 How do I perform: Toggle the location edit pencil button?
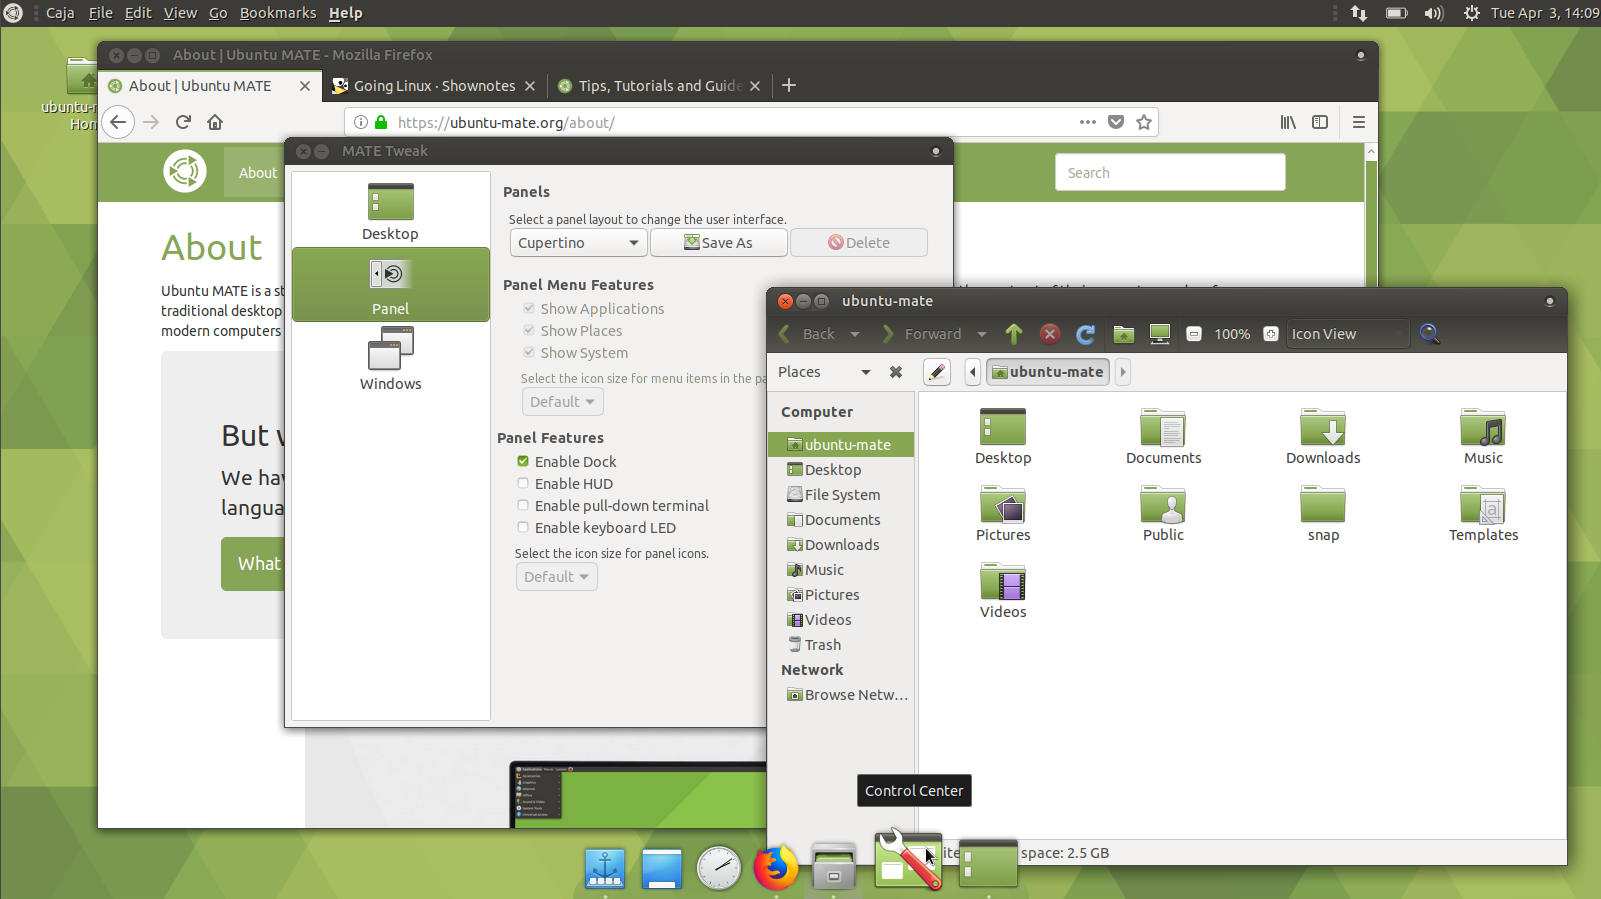coord(937,372)
